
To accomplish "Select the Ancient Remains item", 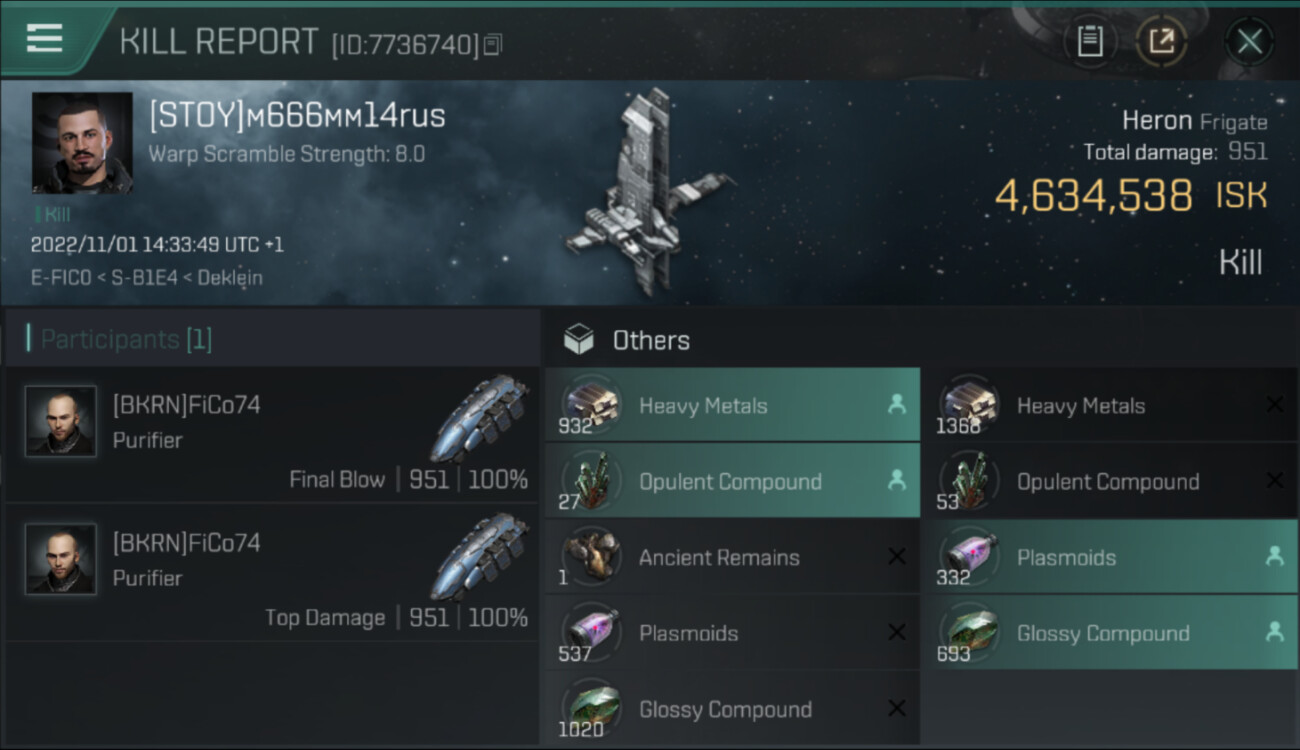I will (732, 557).
